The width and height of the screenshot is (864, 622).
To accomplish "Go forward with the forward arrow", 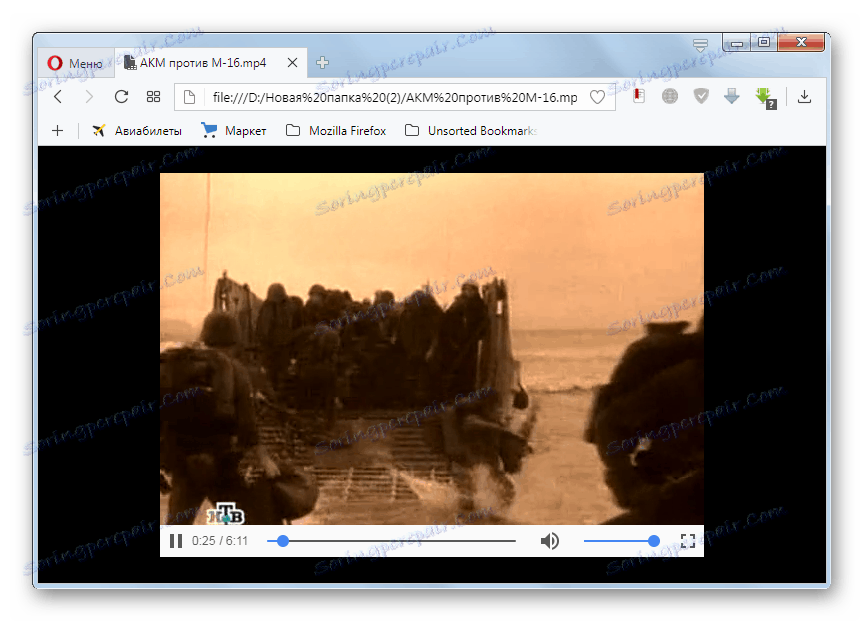I will click(89, 97).
